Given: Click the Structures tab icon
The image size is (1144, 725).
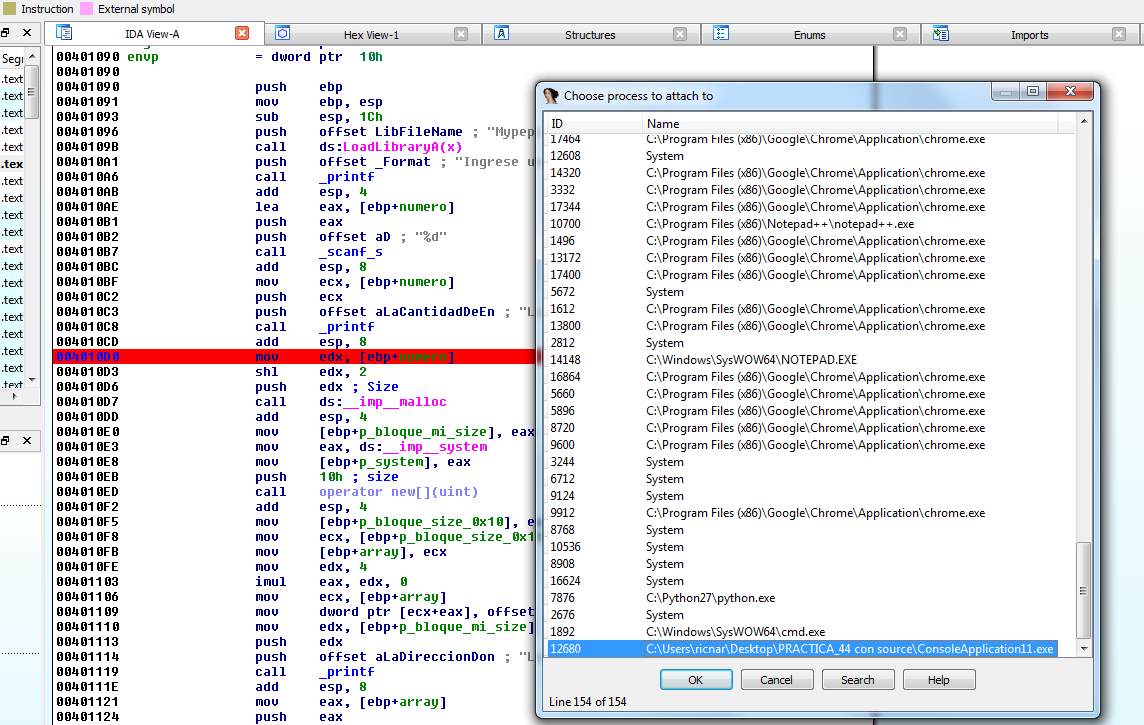Looking at the screenshot, I should pyautogui.click(x=502, y=34).
